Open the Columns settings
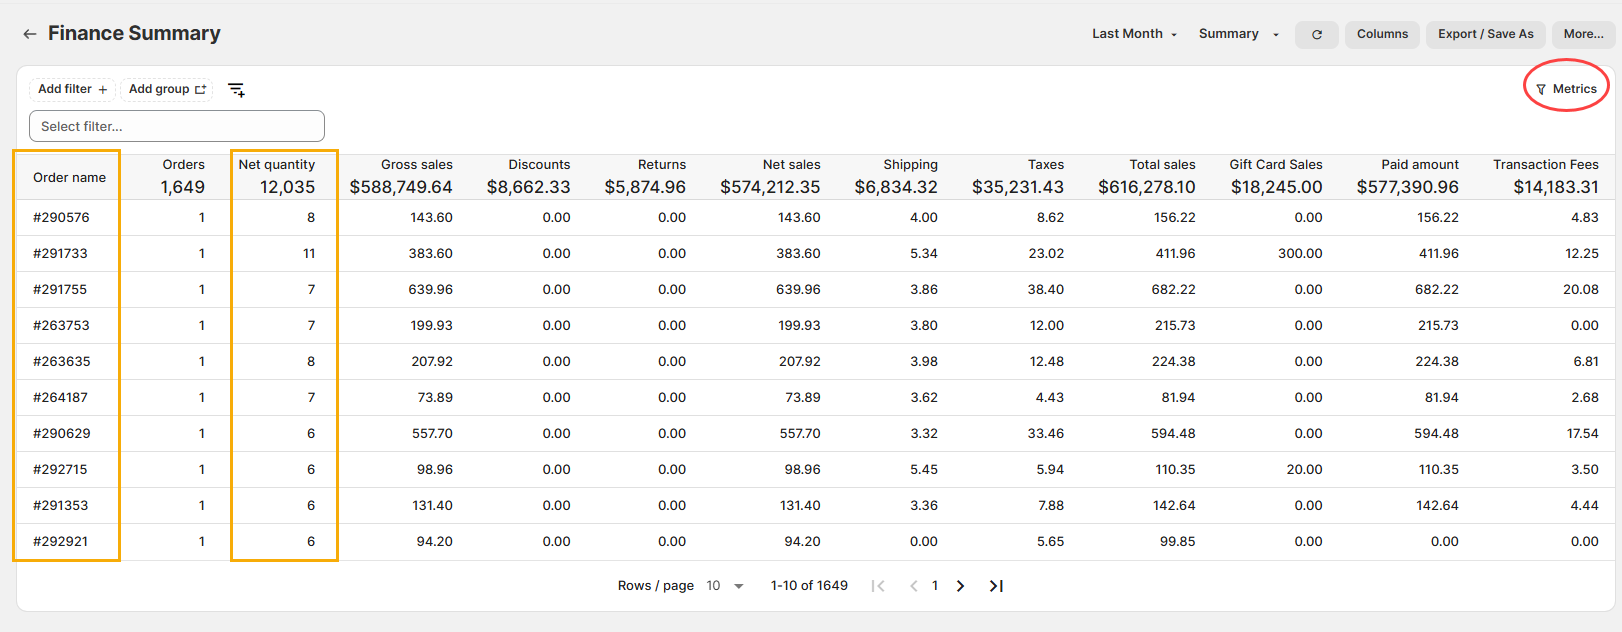Image resolution: width=1622 pixels, height=632 pixels. click(x=1382, y=34)
